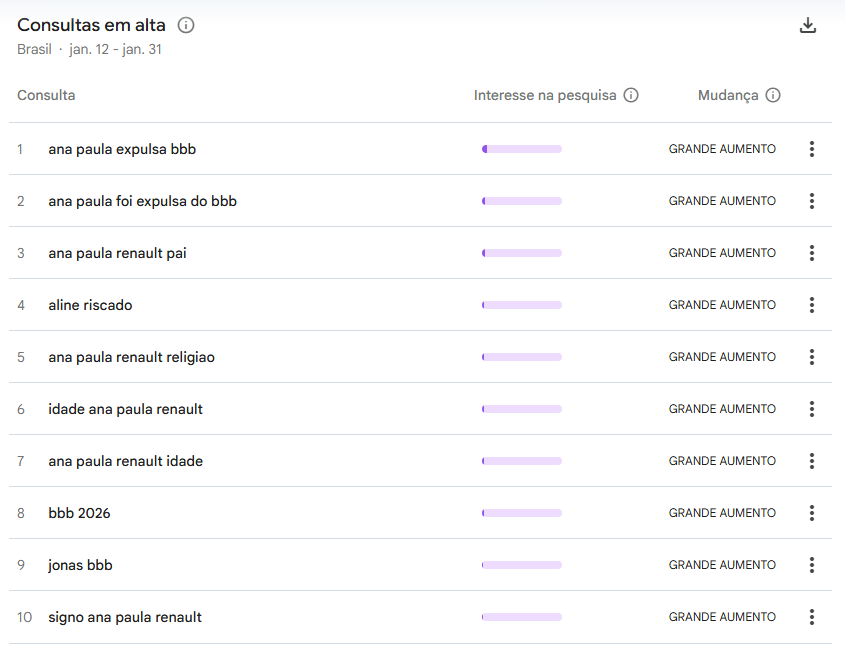Download the Consultas em alta data
This screenshot has height=646, width=845.
(807, 25)
